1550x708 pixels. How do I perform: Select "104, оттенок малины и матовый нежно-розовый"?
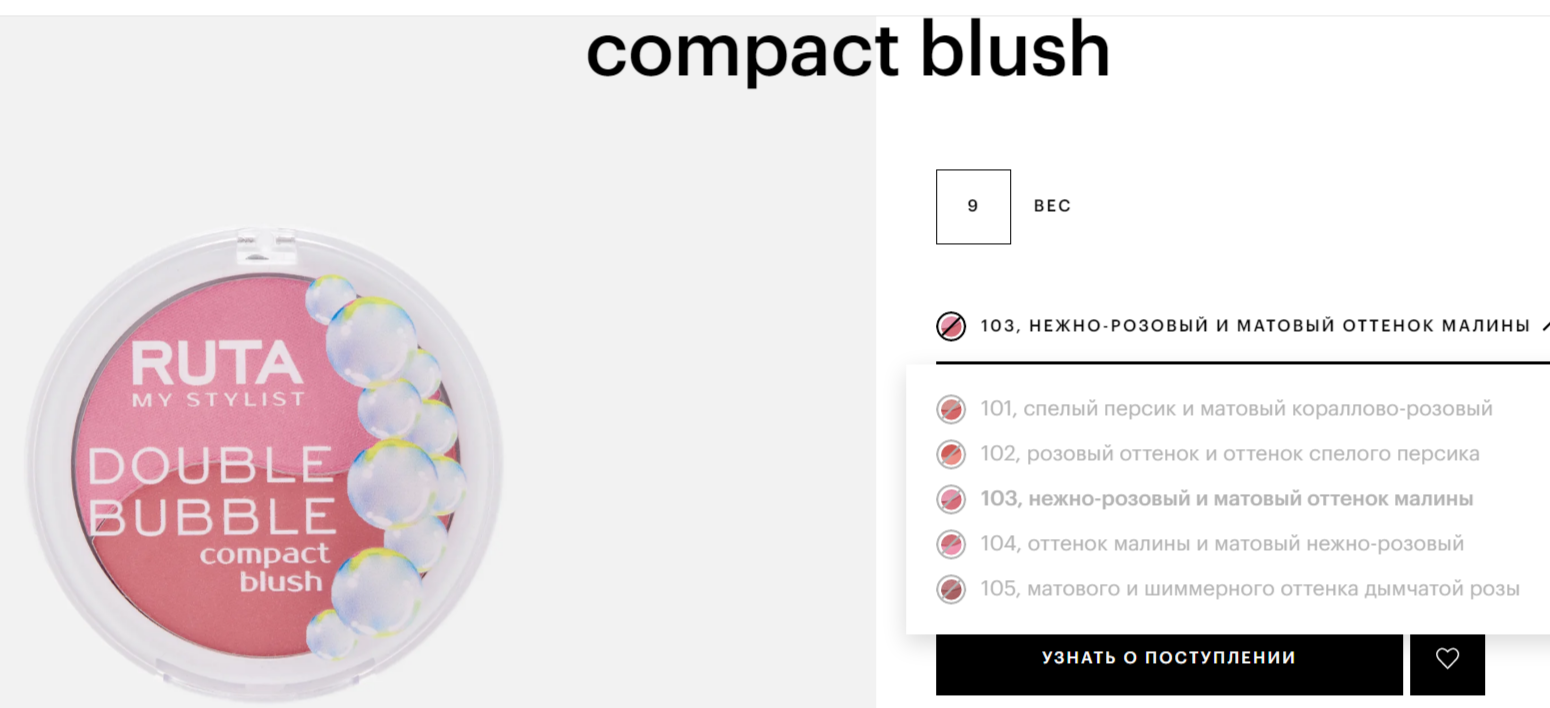[1222, 544]
